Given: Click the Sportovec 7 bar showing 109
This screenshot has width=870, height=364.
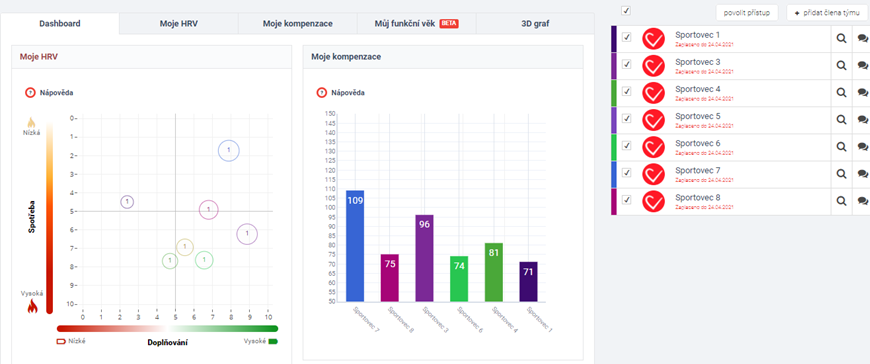Looking at the screenshot, I should pyautogui.click(x=355, y=246).
